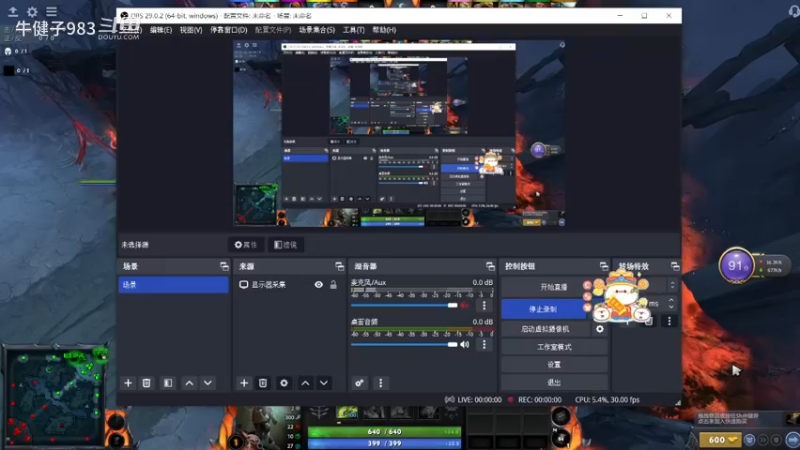
Task: Click the OBS preview canvas
Action: click(x=399, y=134)
